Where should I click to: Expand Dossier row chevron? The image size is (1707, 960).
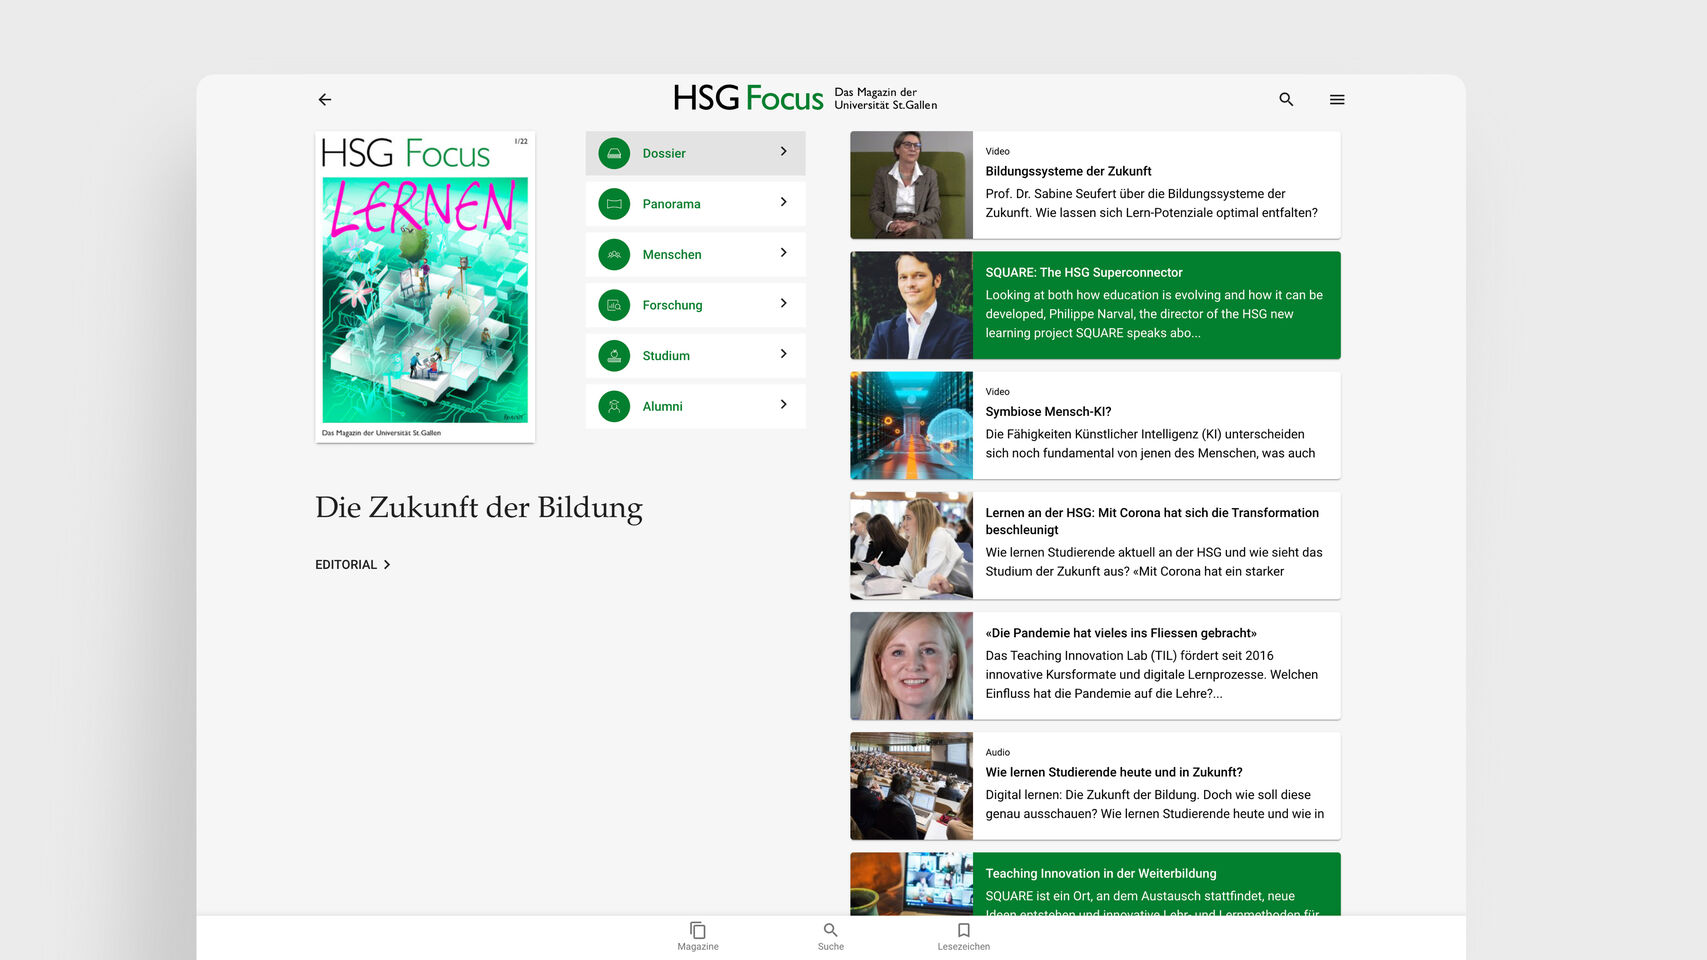click(784, 152)
